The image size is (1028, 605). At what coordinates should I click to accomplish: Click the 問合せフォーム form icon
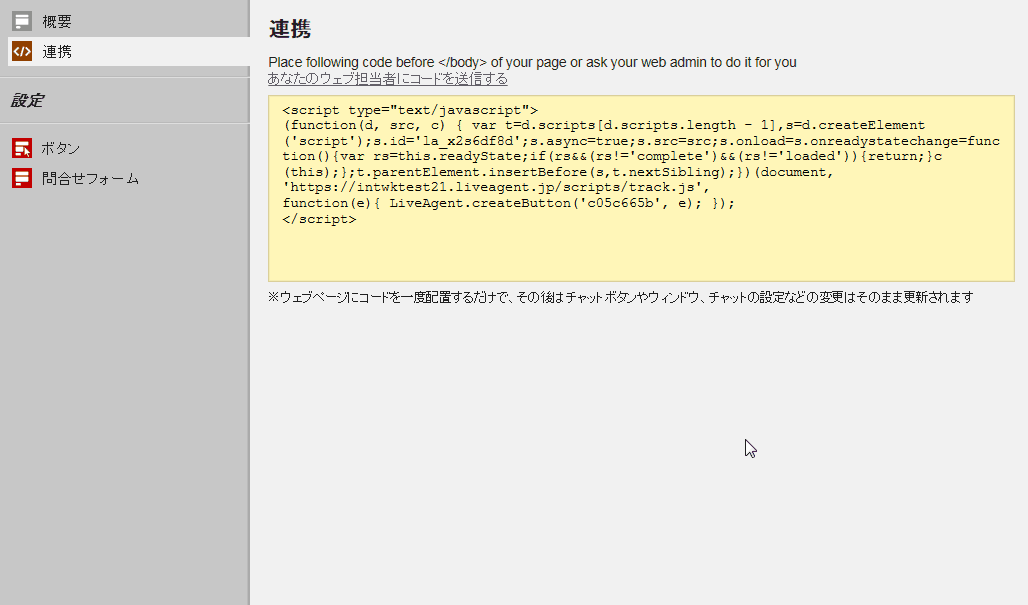click(x=22, y=178)
